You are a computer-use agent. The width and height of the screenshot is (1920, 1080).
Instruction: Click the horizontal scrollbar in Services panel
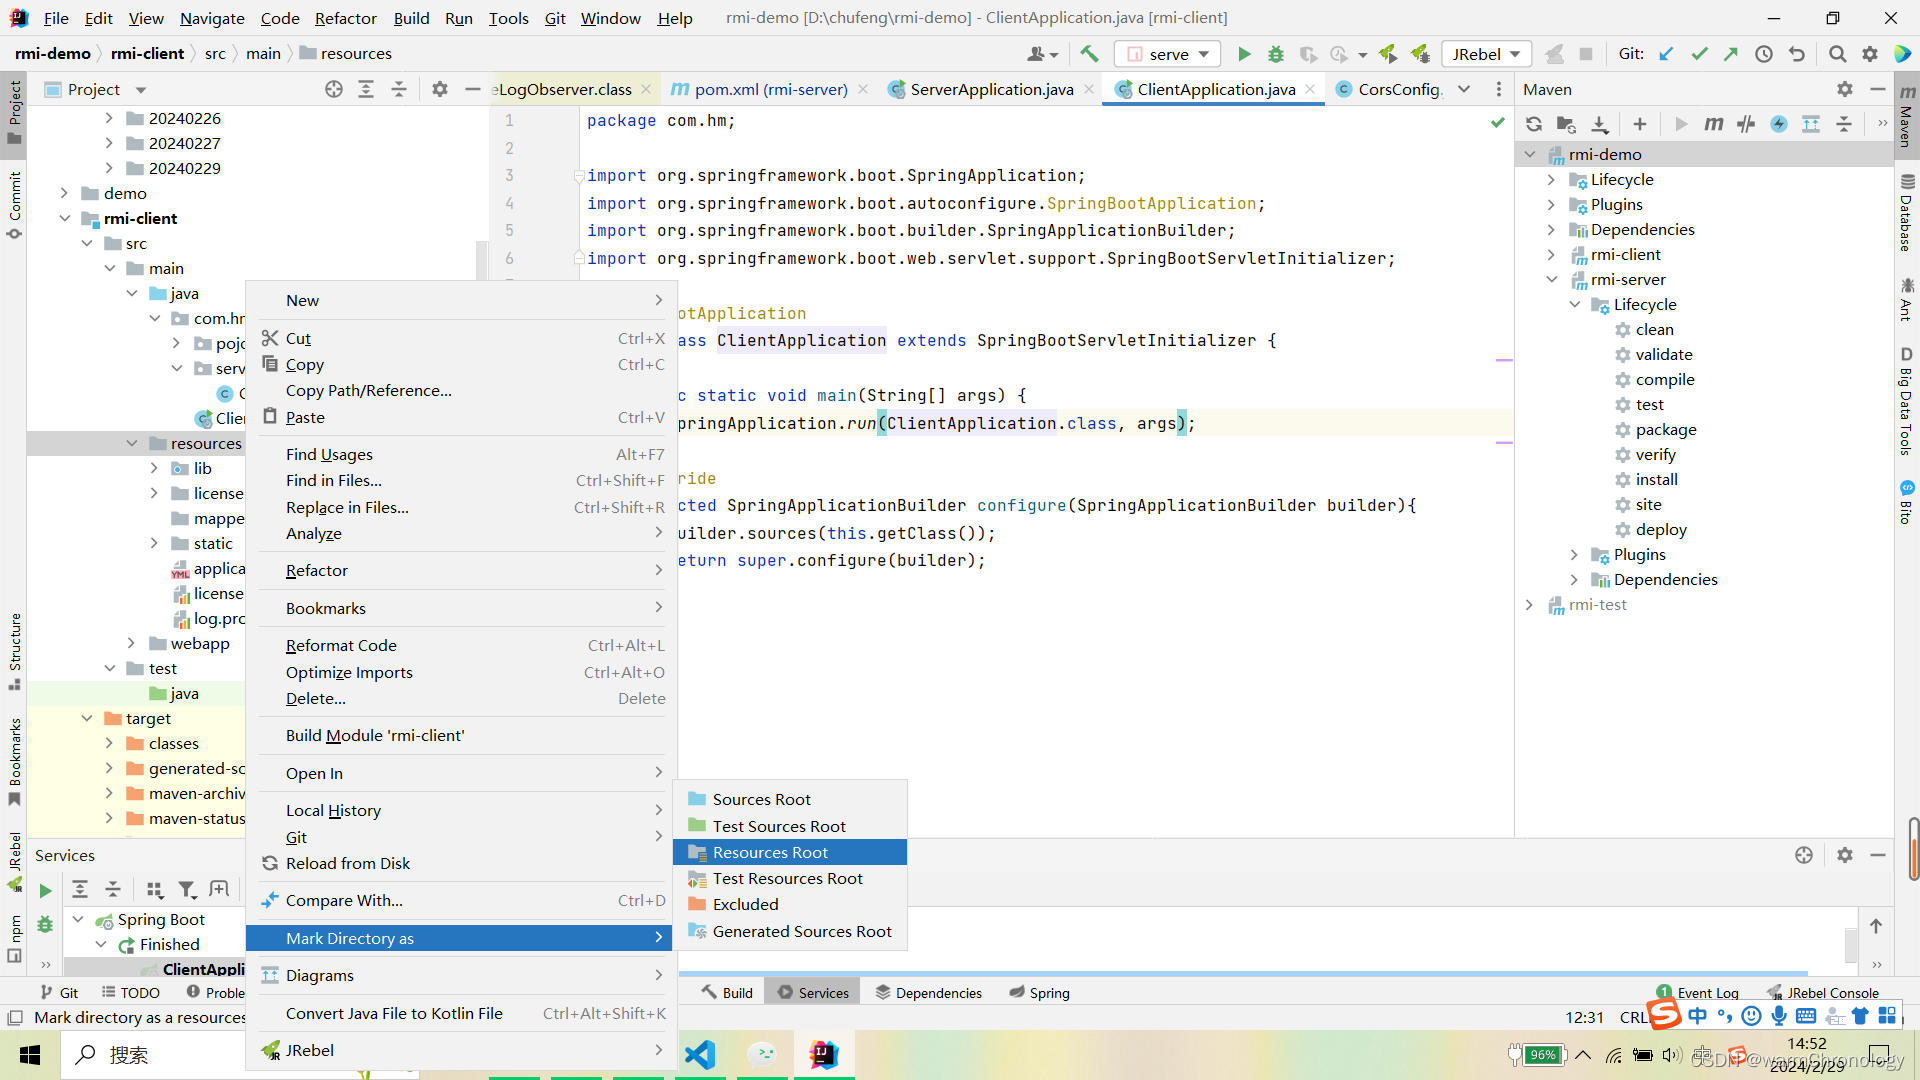[1240, 973]
